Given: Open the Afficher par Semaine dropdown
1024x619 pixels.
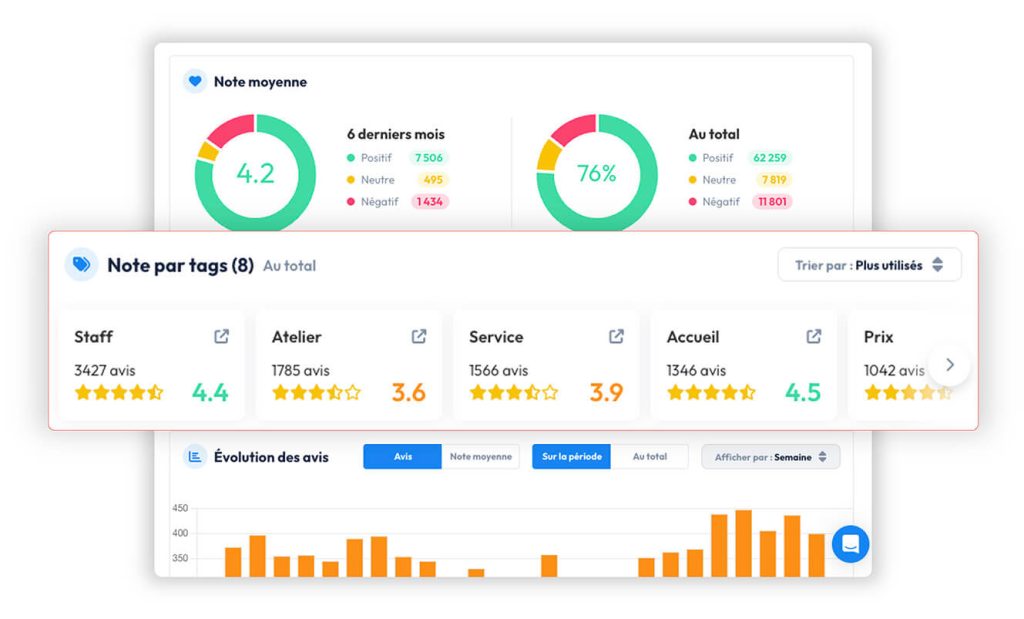Looking at the screenshot, I should (771, 457).
